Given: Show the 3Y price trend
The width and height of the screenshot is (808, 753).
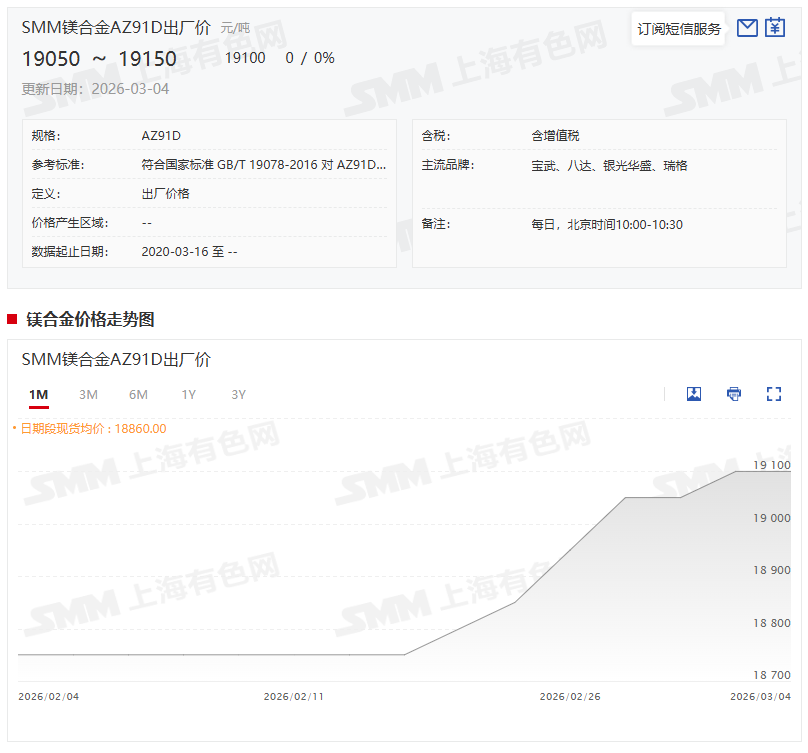Looking at the screenshot, I should tap(238, 395).
